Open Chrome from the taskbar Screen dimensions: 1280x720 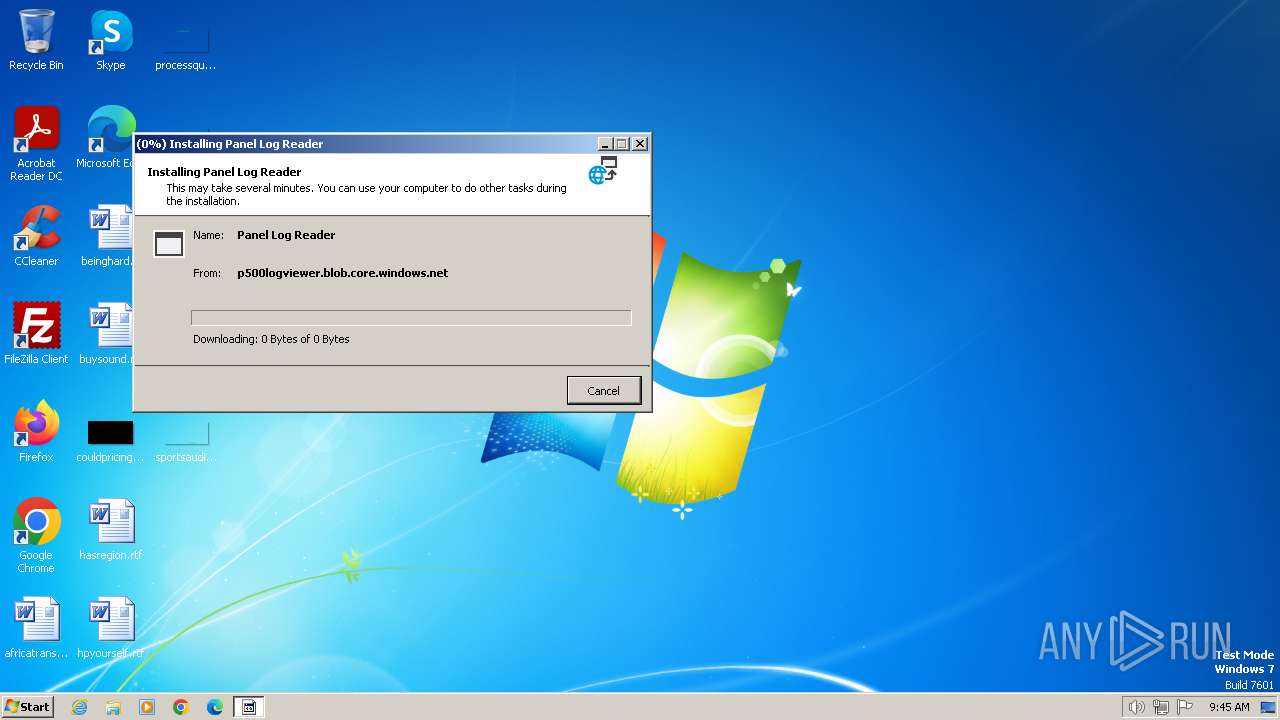(x=181, y=707)
